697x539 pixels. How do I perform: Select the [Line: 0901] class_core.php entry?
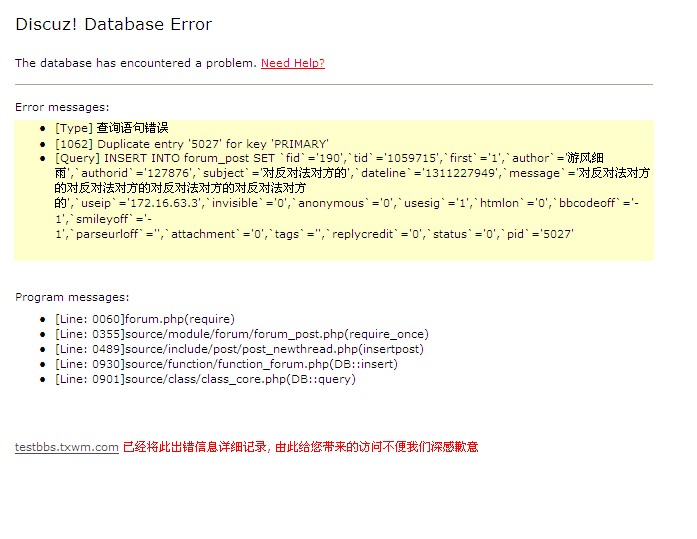click(205, 379)
